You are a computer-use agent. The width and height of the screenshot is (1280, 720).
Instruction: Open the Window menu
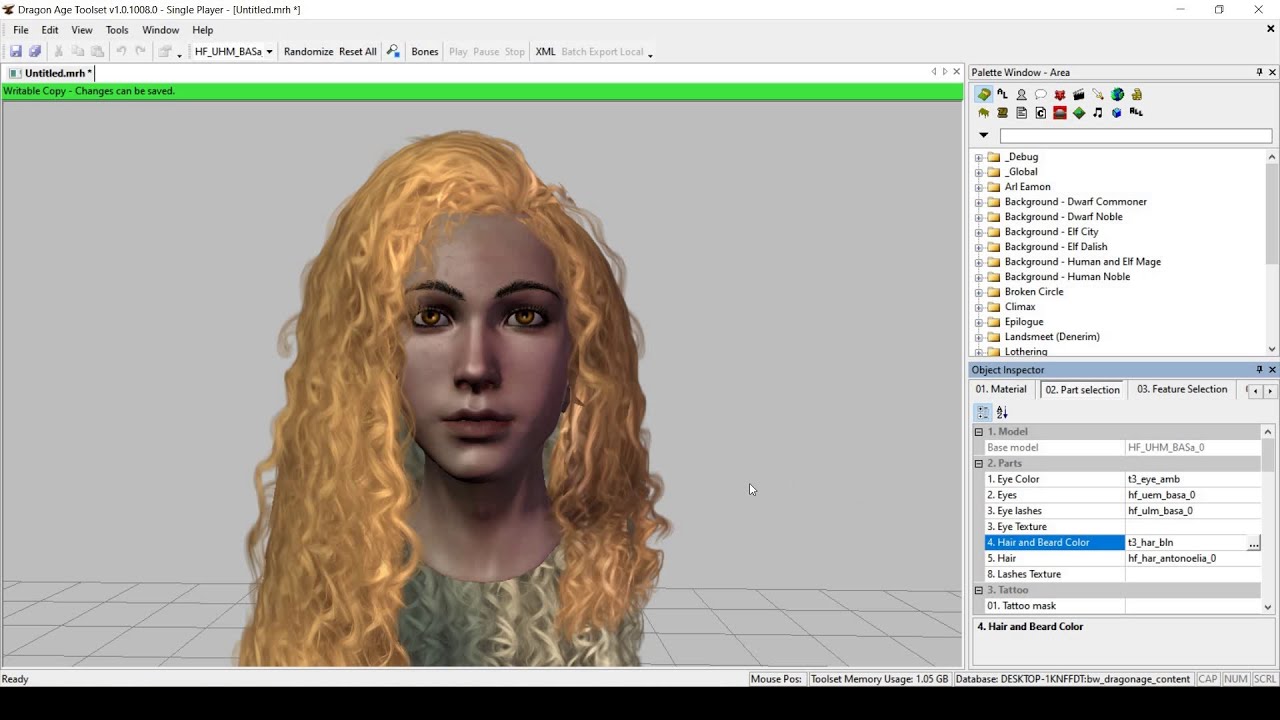[160, 30]
